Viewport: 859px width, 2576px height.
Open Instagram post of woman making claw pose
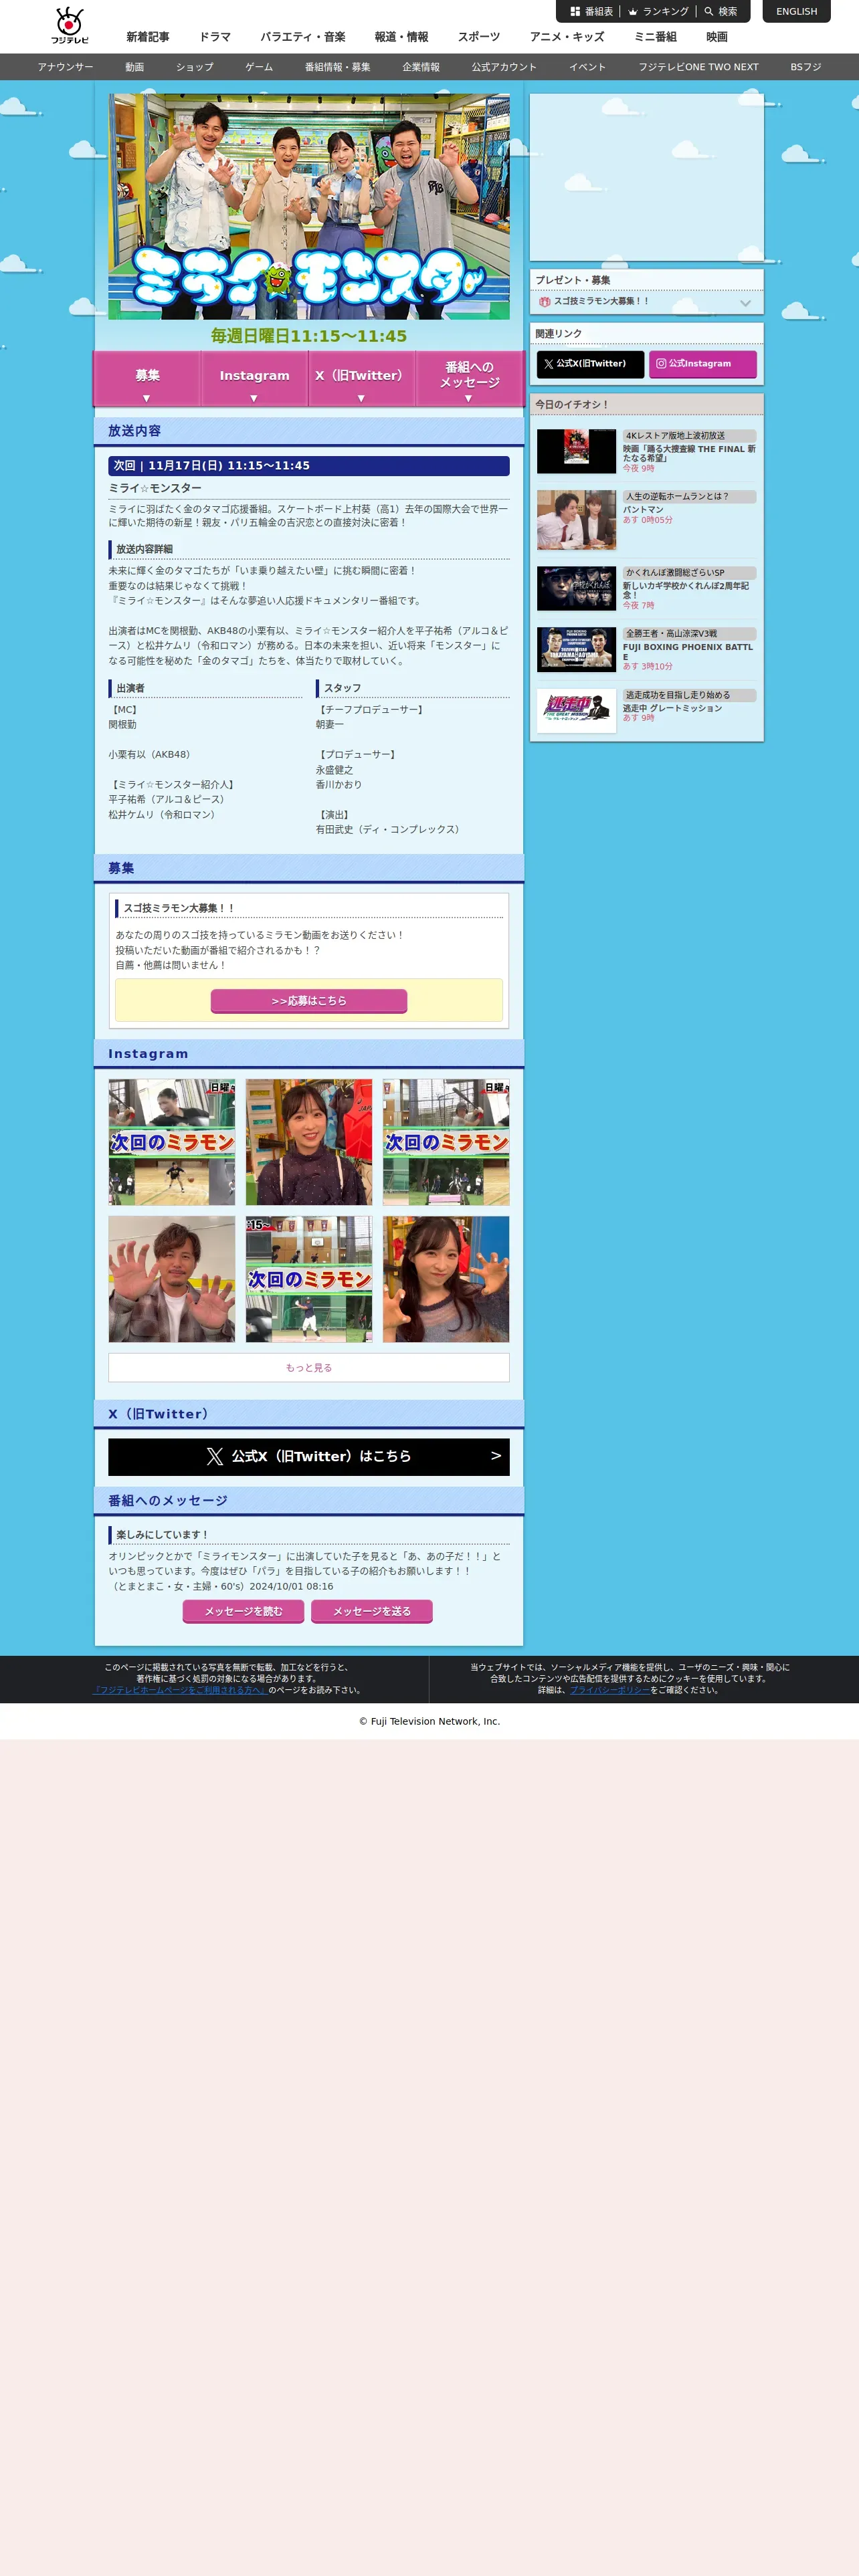[446, 1279]
